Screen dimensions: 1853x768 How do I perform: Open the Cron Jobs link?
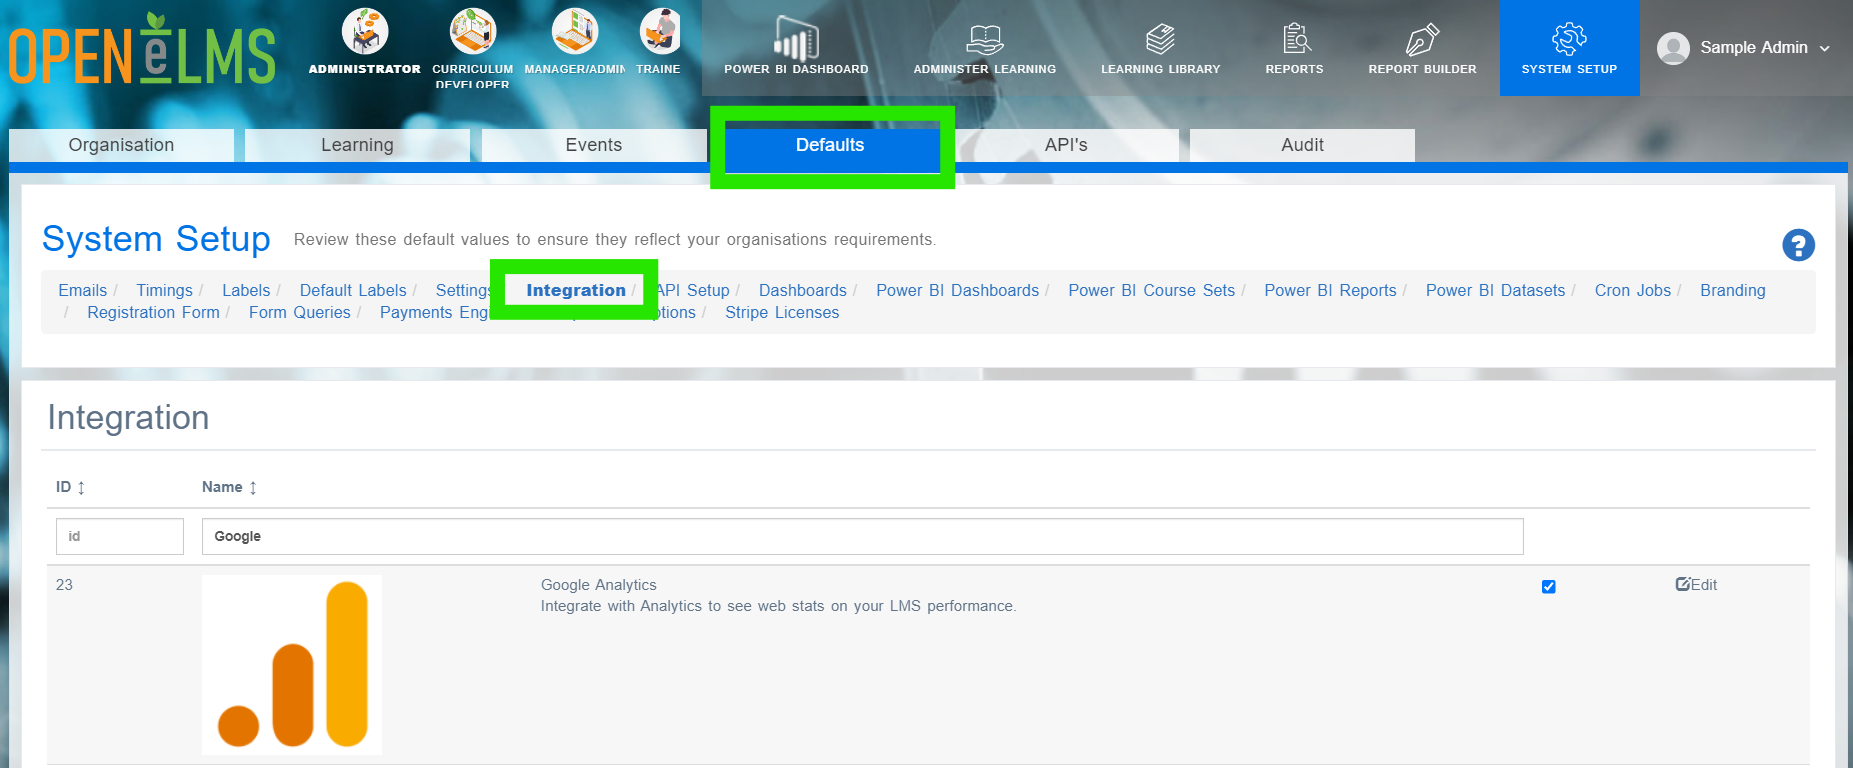(1632, 291)
